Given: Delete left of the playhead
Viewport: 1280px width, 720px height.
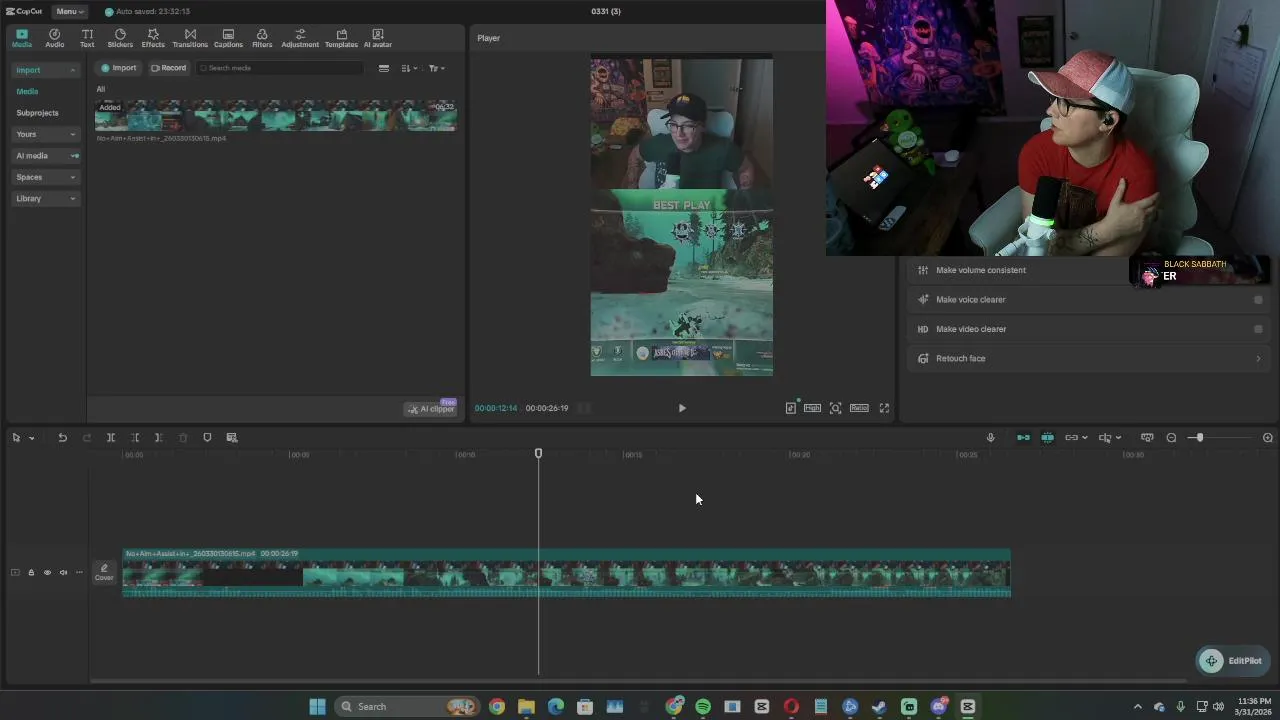Looking at the screenshot, I should click(x=135, y=438).
